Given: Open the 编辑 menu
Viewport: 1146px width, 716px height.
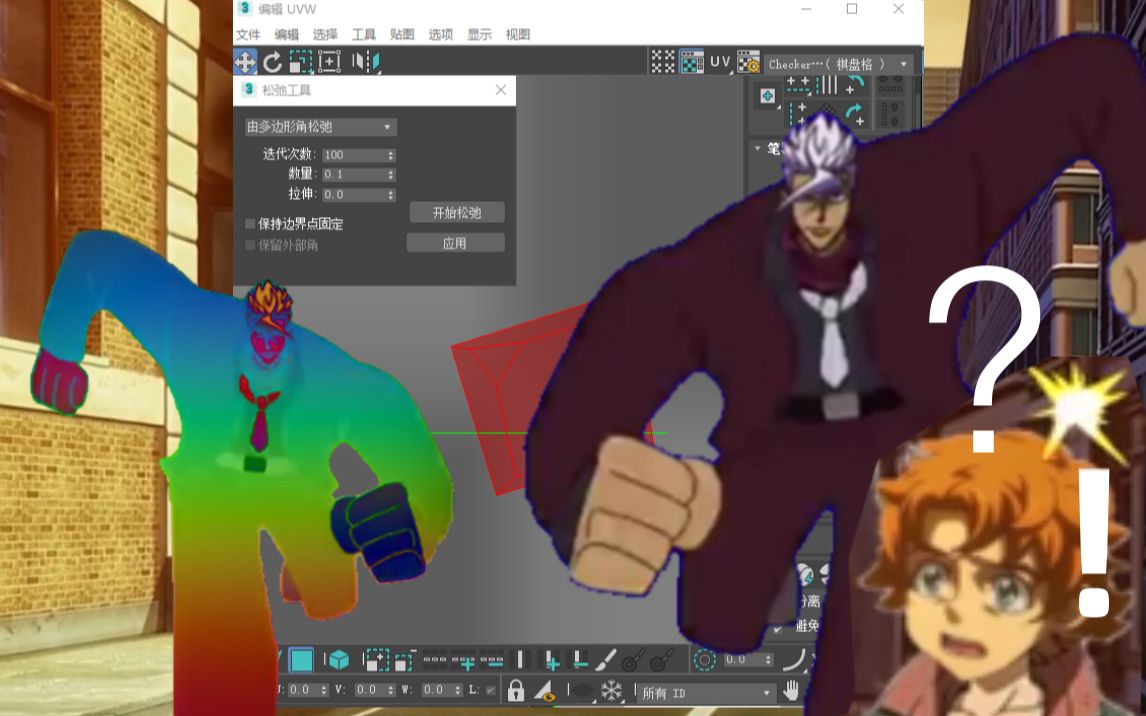Looking at the screenshot, I should pos(286,34).
